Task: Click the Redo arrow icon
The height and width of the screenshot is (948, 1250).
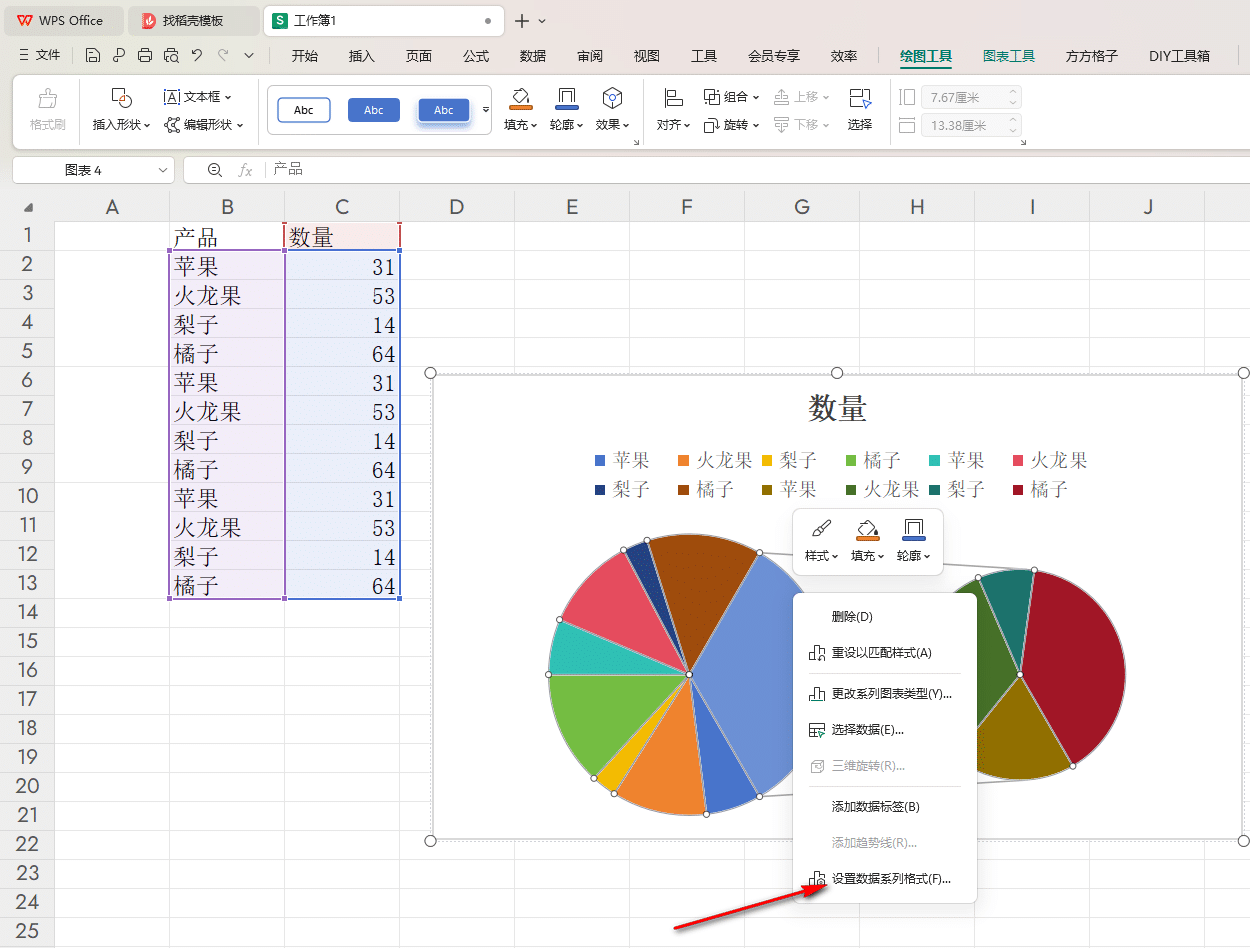Action: coord(223,56)
